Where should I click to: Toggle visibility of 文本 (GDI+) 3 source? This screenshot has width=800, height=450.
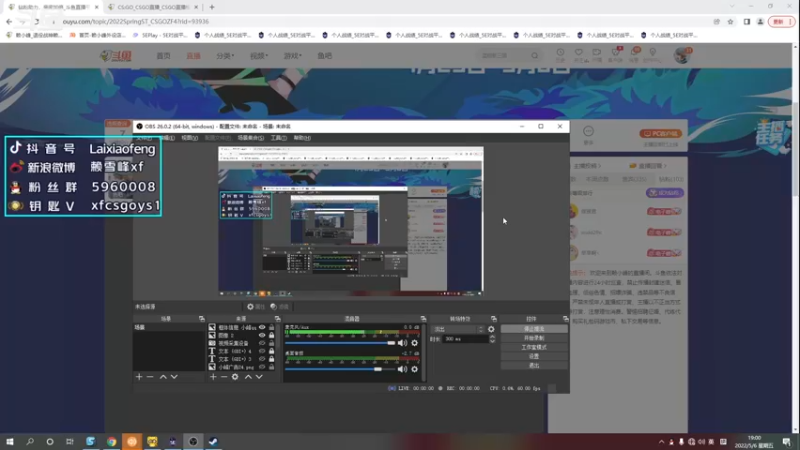coord(262,359)
